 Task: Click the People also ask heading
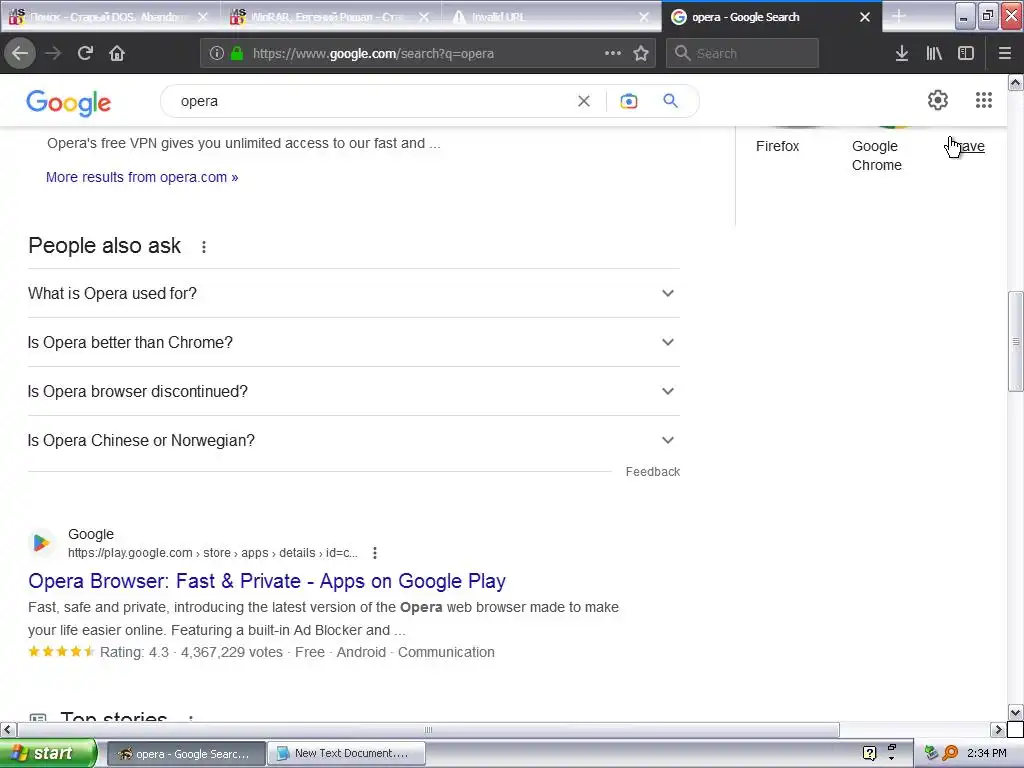104,246
